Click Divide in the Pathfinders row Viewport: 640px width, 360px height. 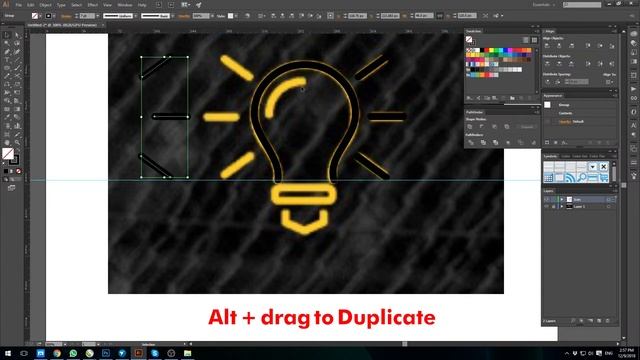click(x=471, y=142)
